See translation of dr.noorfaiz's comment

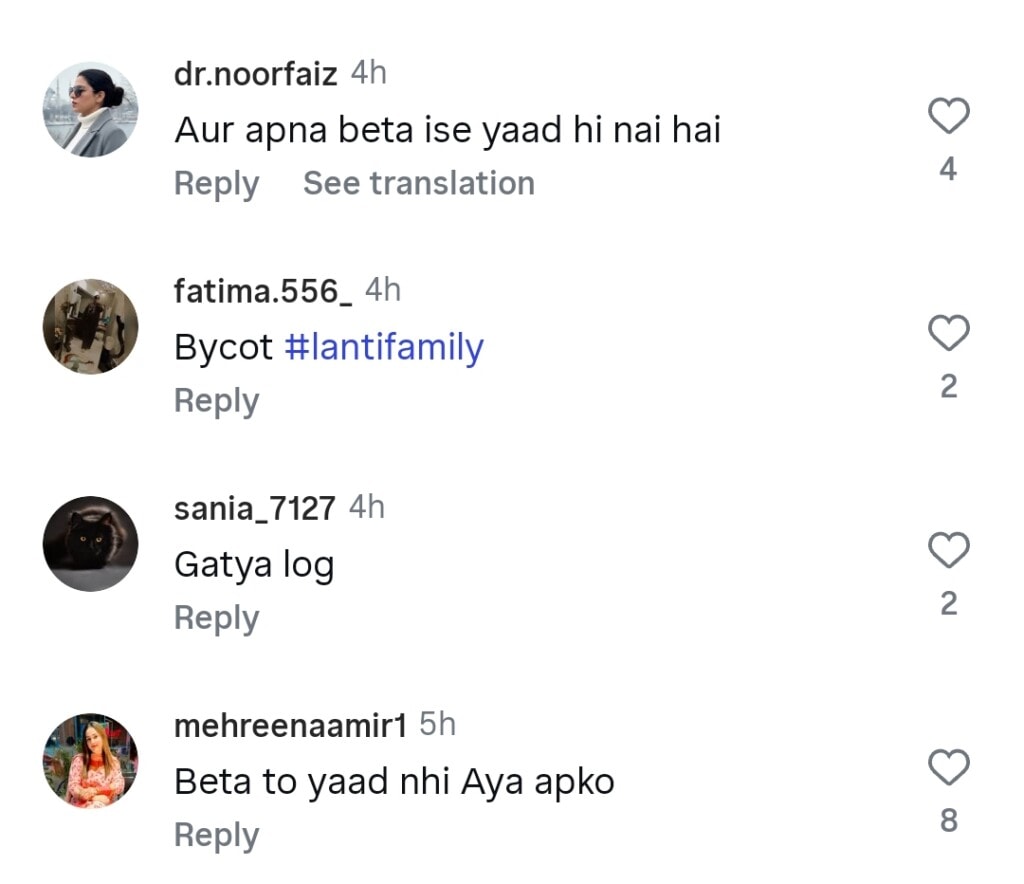pyautogui.click(x=418, y=184)
